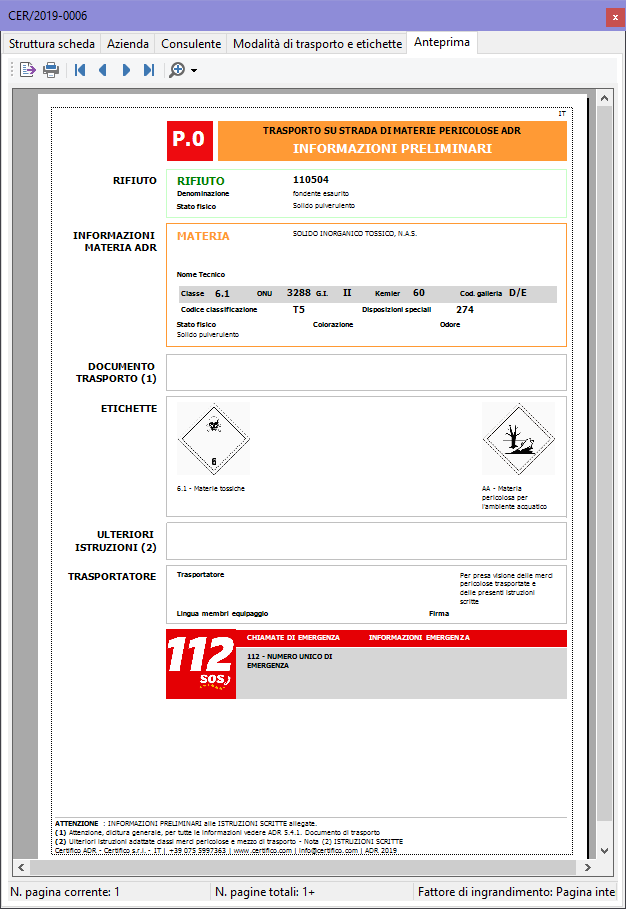Click horizontal scrollbar right arrow
The image size is (626, 909).
588,867
